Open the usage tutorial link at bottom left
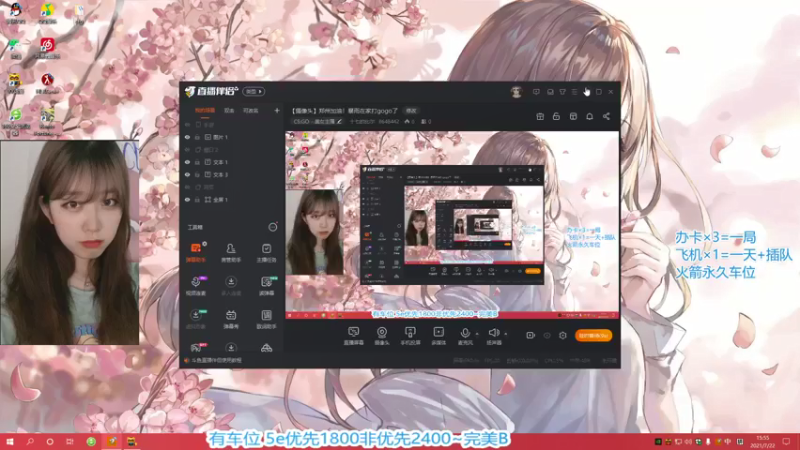This screenshot has height=450, width=800. pyautogui.click(x=216, y=360)
